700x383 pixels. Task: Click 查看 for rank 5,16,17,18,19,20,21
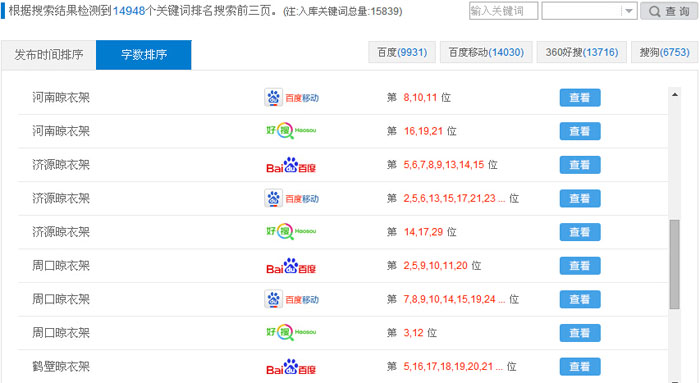580,367
